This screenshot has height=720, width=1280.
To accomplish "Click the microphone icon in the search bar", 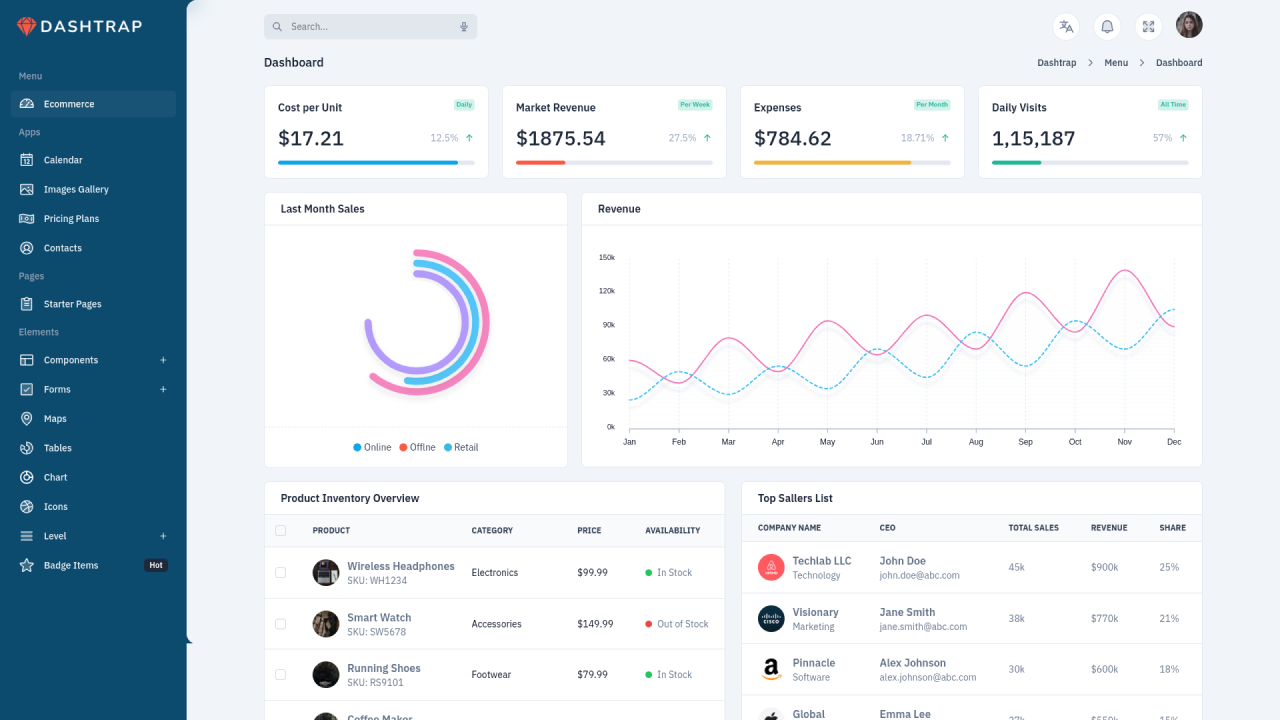I will (x=463, y=26).
